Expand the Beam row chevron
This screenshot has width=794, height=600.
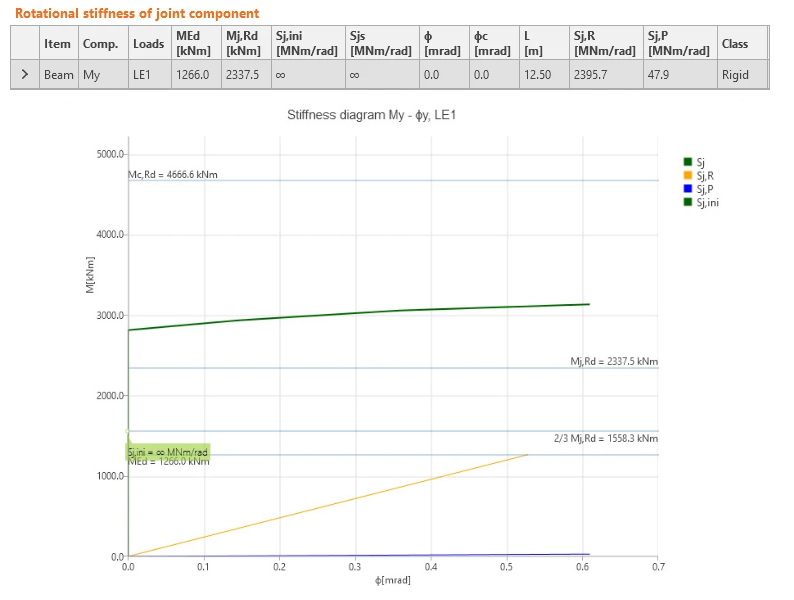coord(25,74)
